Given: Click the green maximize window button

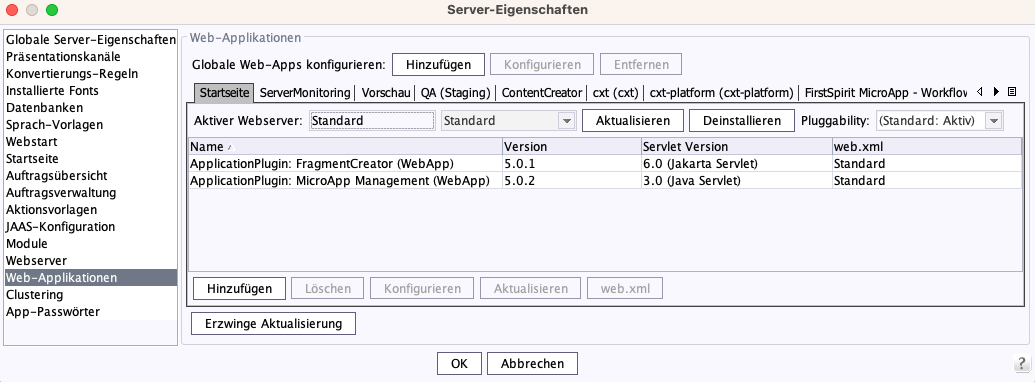Looking at the screenshot, I should 51,10.
